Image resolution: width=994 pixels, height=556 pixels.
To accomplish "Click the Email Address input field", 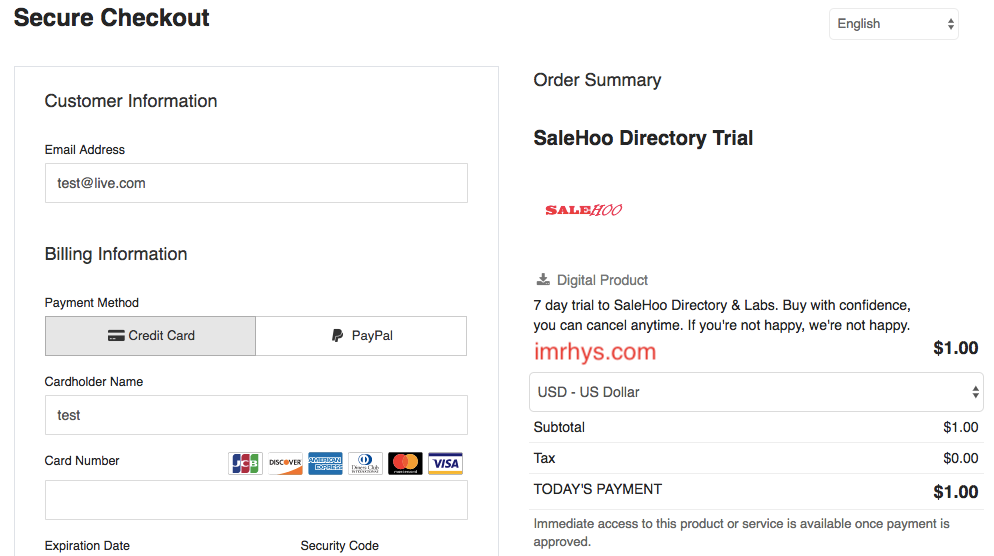I will pos(256,183).
